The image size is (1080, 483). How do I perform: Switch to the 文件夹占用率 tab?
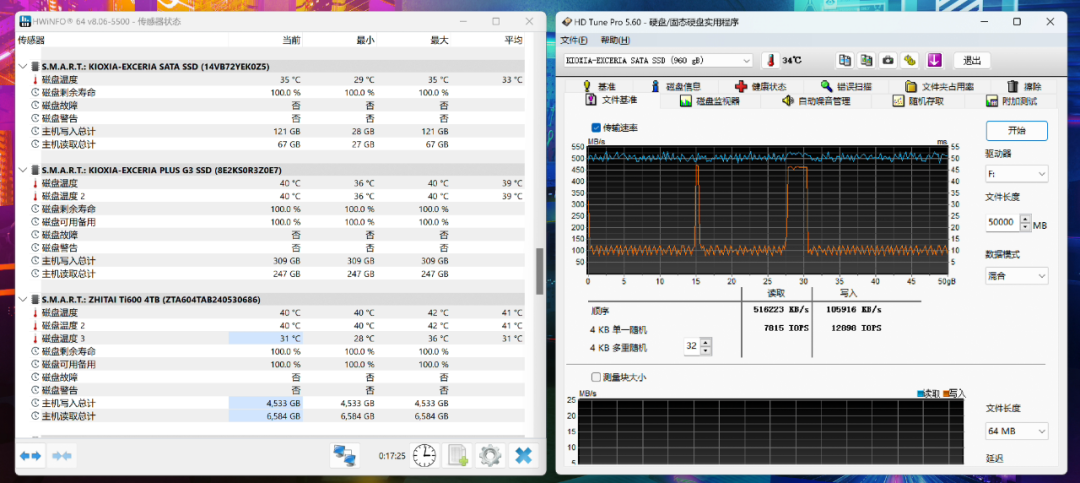tap(939, 87)
